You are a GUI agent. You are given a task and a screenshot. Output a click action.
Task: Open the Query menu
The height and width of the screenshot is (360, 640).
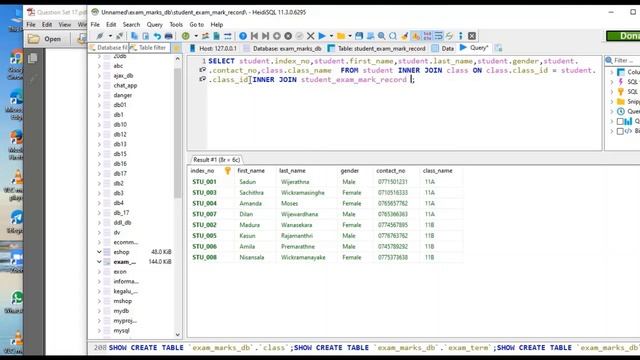point(154,24)
